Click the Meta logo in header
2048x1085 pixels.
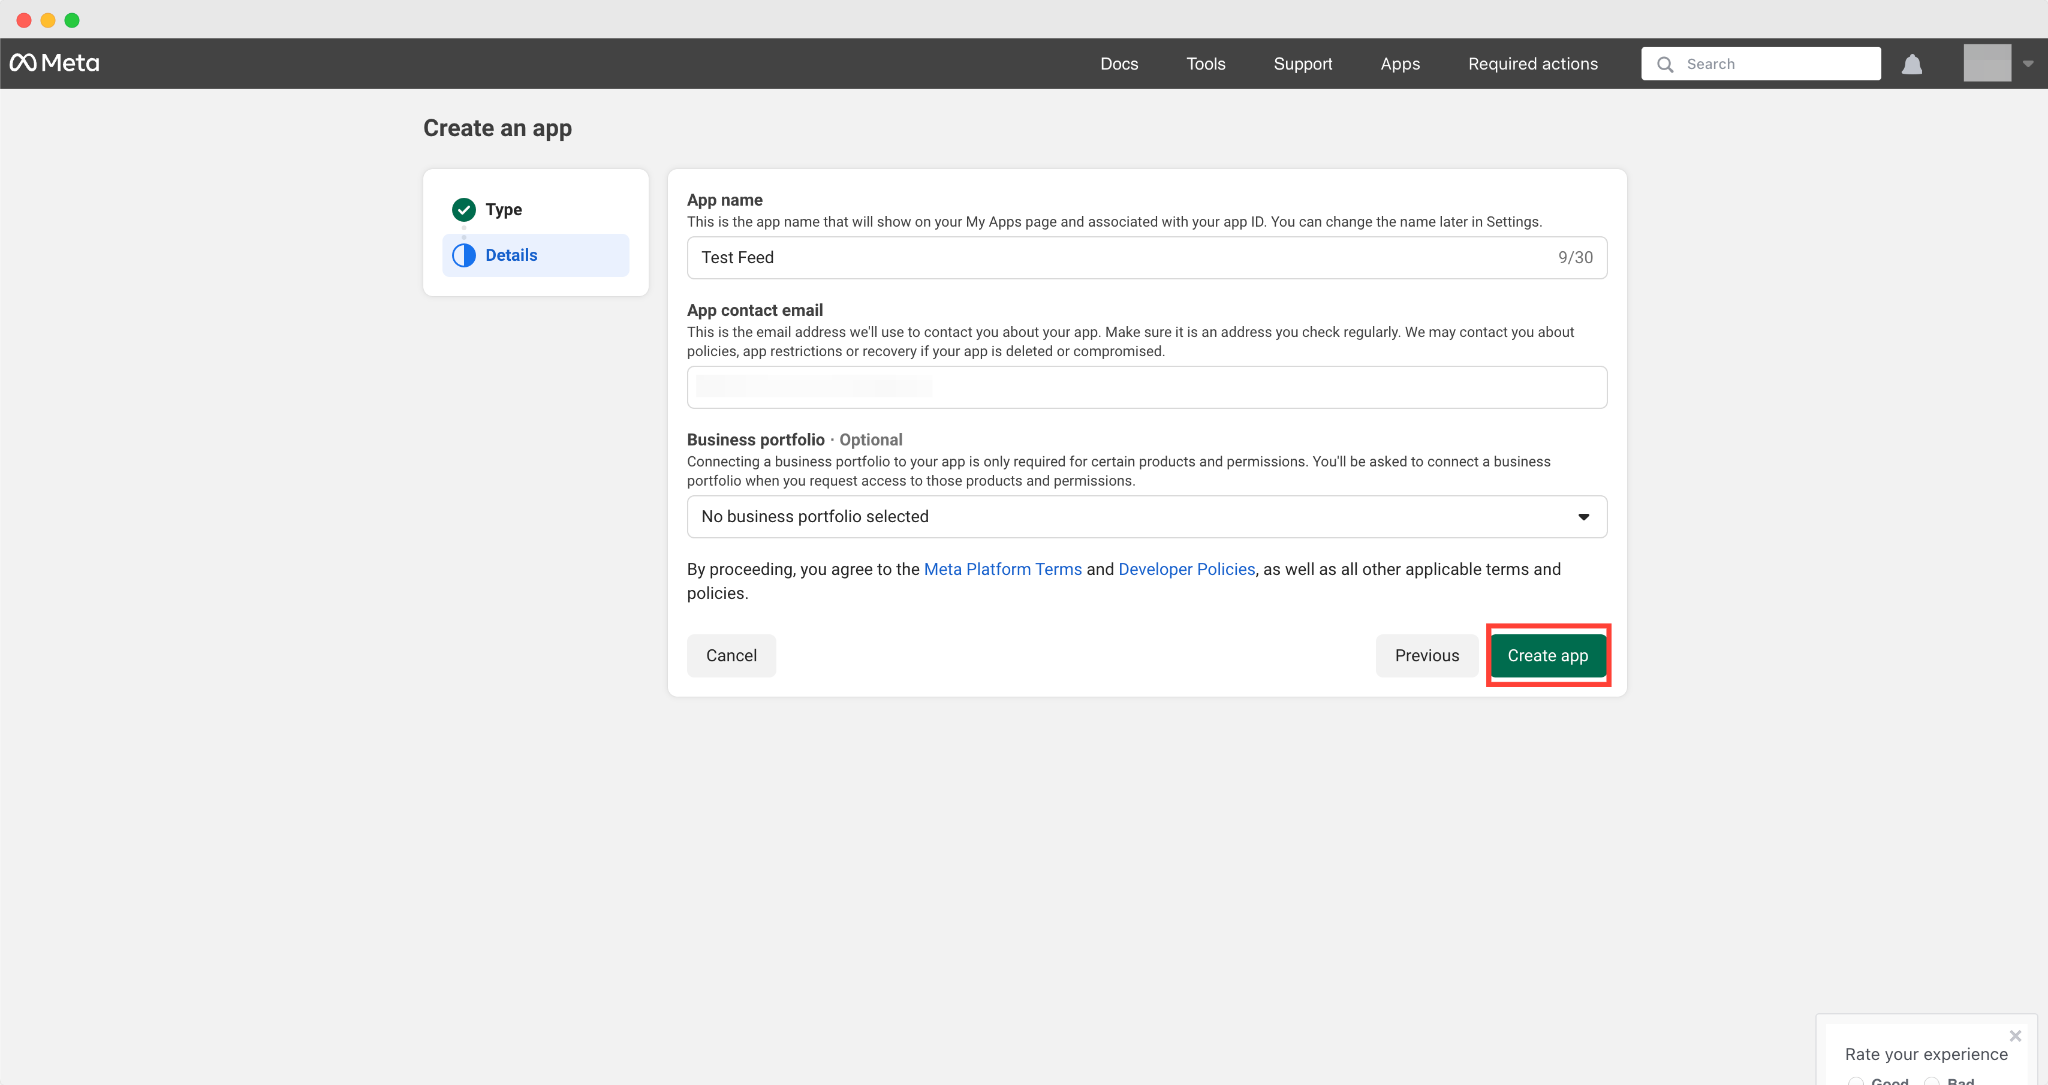[55, 63]
